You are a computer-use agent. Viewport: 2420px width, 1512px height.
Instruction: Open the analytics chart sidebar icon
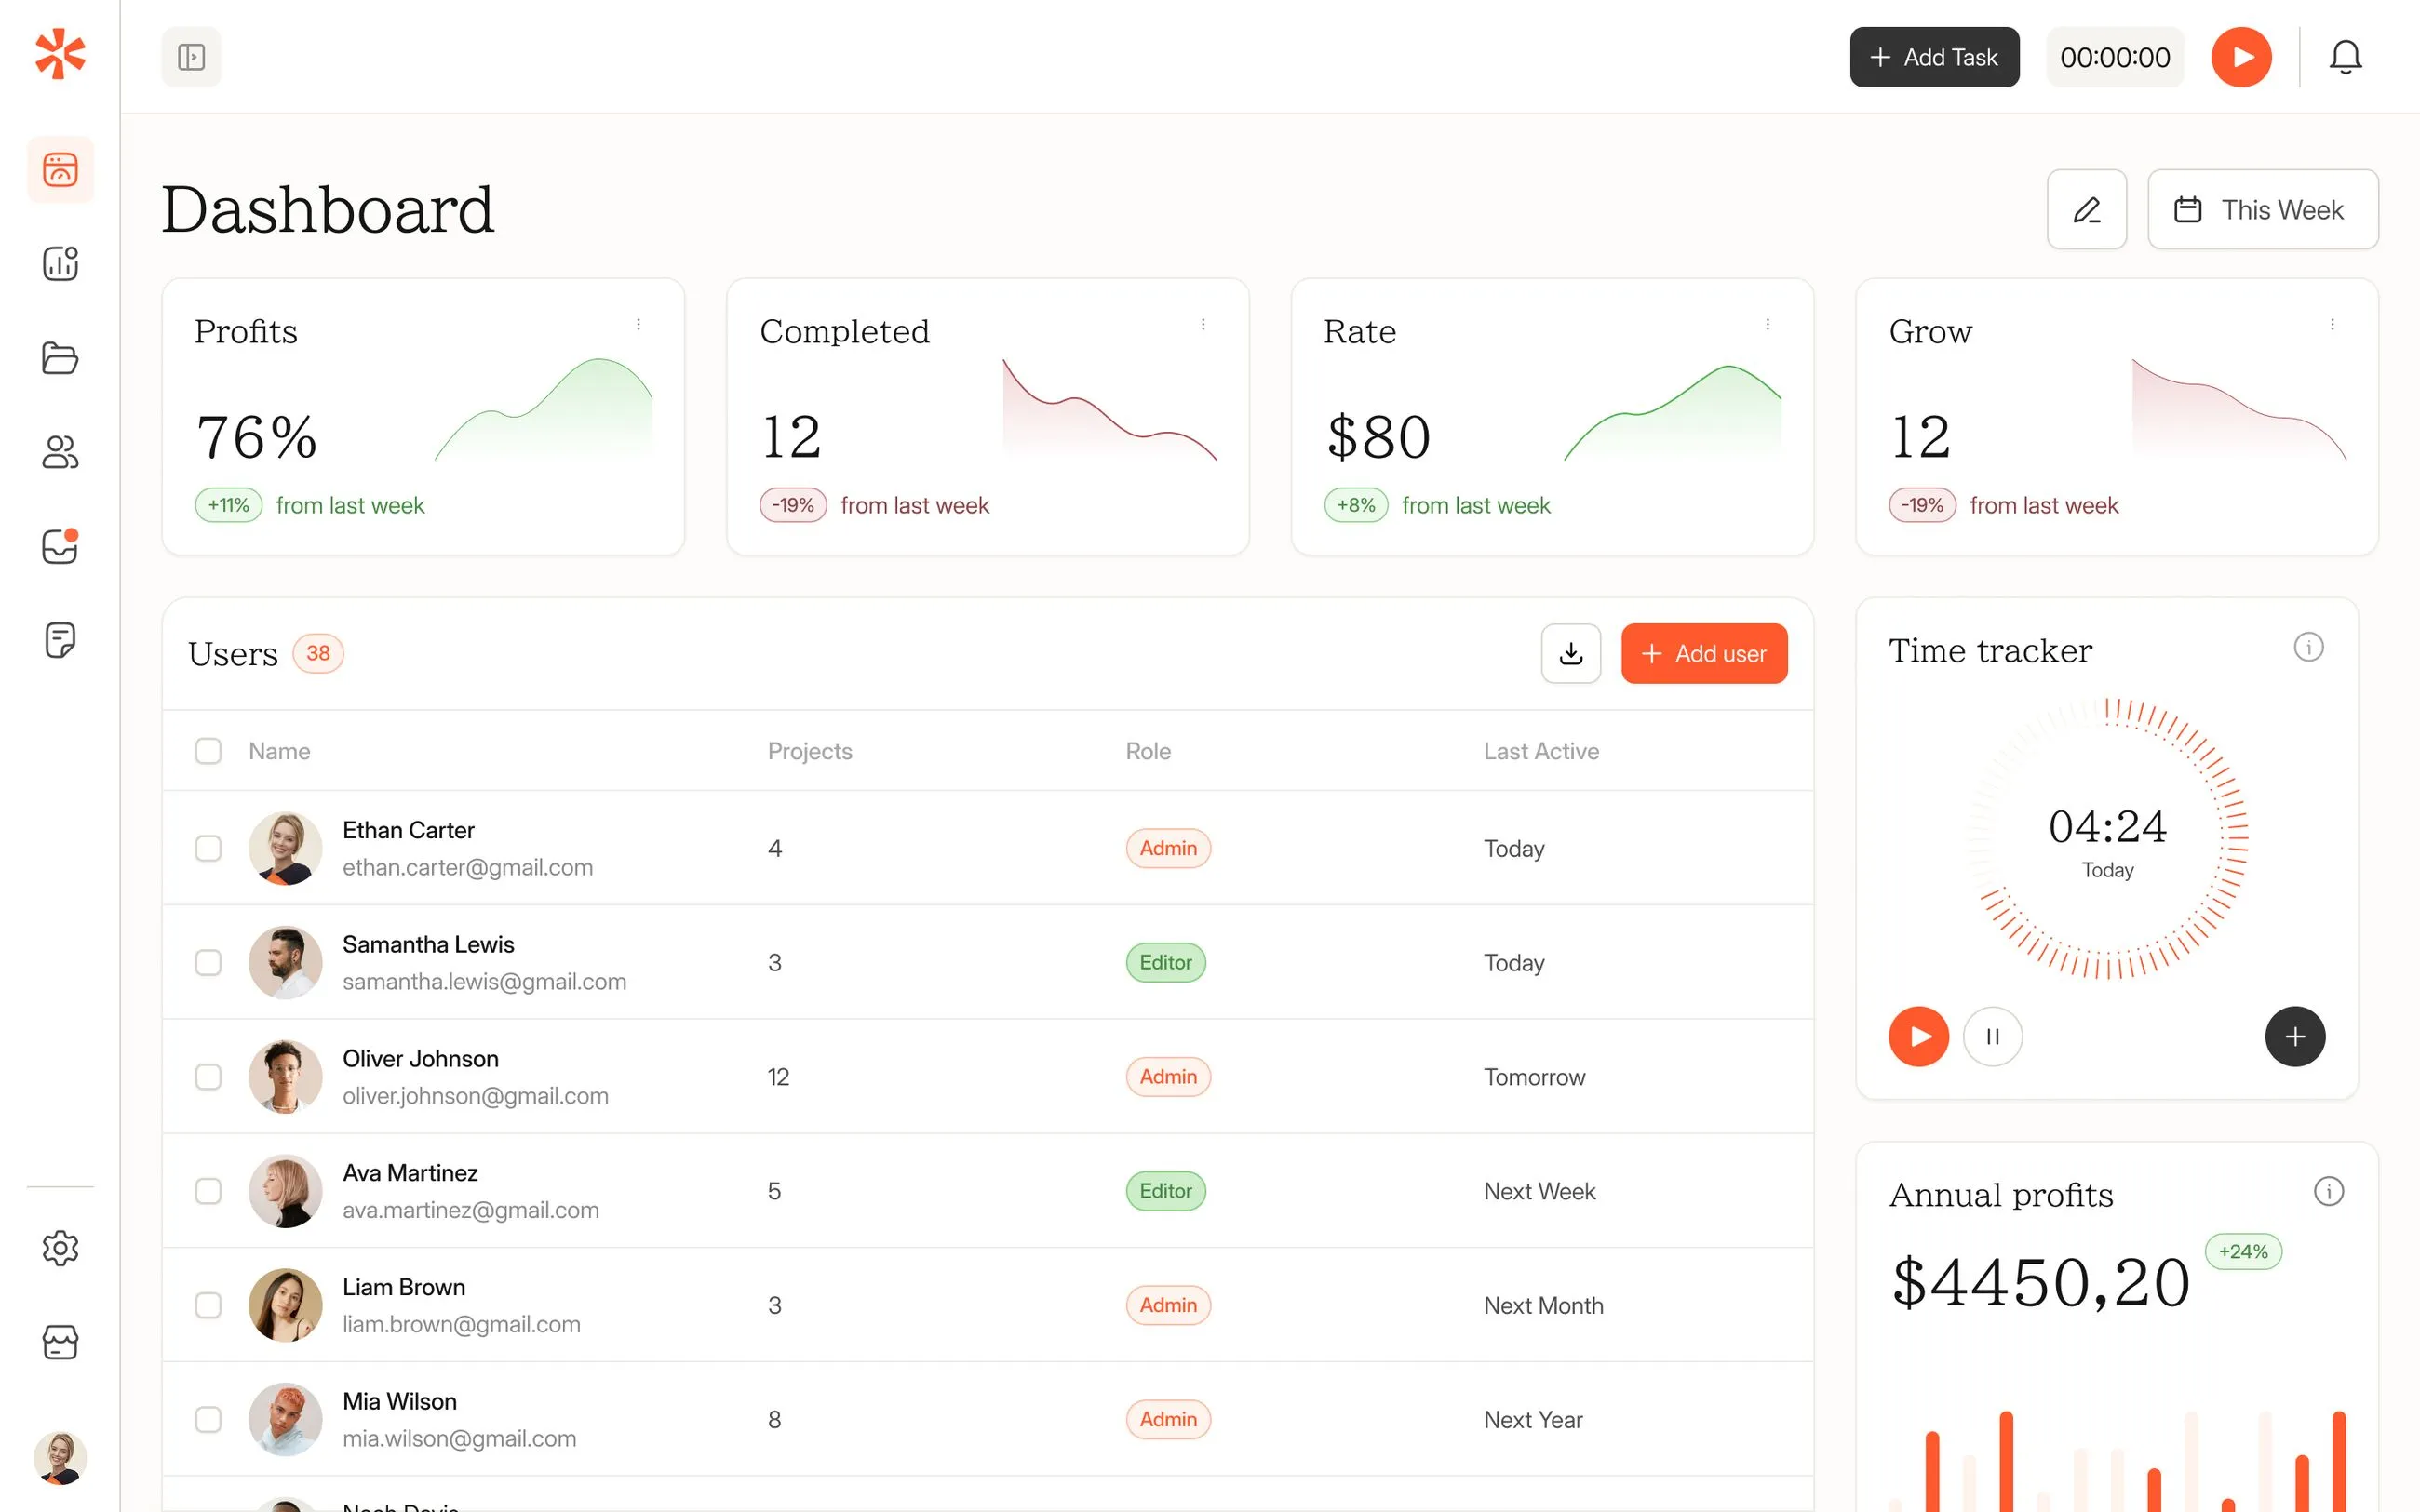click(x=60, y=263)
